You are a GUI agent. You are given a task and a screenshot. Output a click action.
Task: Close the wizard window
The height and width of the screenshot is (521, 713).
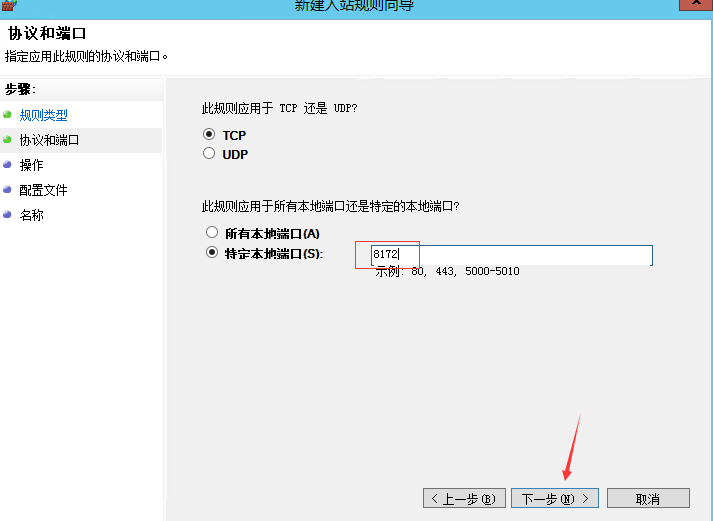tap(696, 4)
